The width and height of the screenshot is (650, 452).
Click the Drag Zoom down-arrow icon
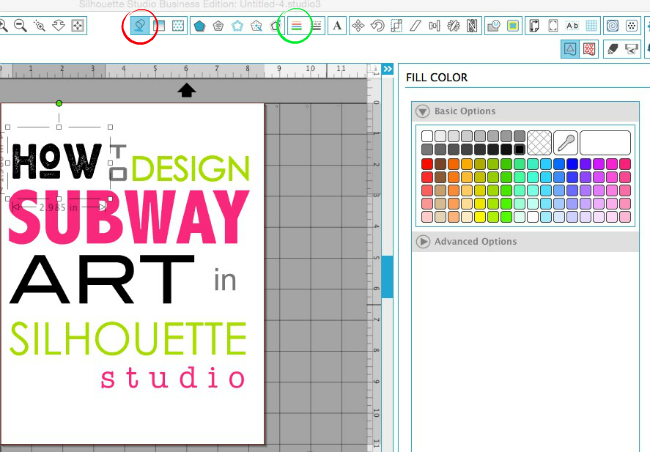(58, 26)
